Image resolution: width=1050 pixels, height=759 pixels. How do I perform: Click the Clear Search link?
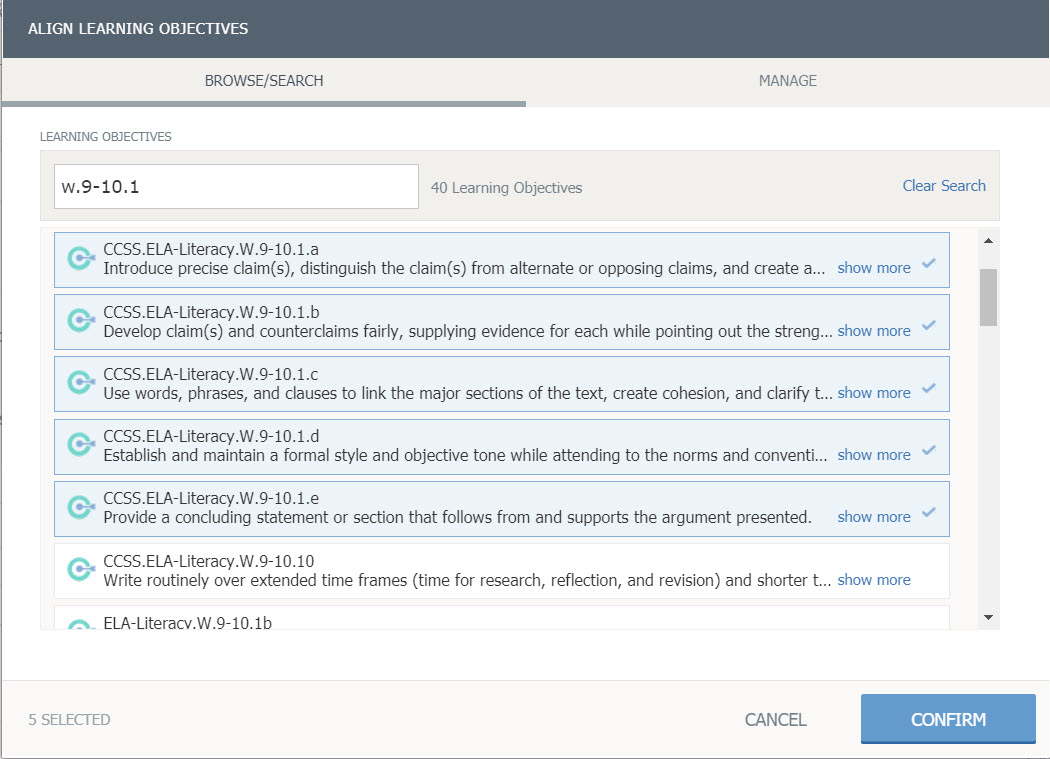943,186
